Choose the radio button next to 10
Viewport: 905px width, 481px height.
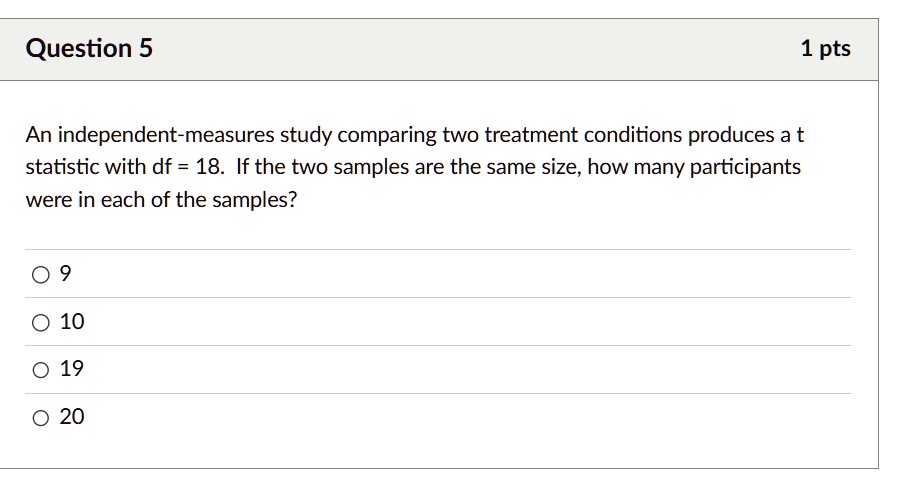click(x=40, y=322)
